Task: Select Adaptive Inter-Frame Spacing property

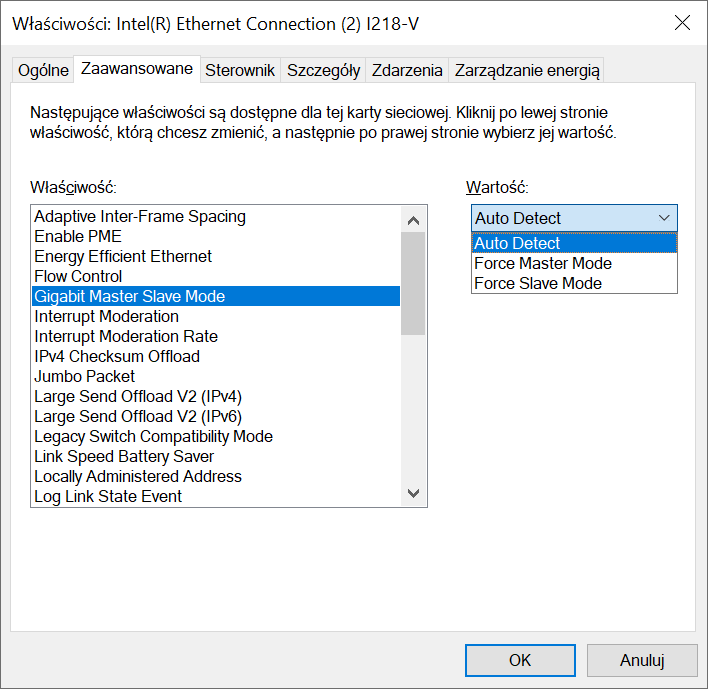Action: [x=139, y=216]
